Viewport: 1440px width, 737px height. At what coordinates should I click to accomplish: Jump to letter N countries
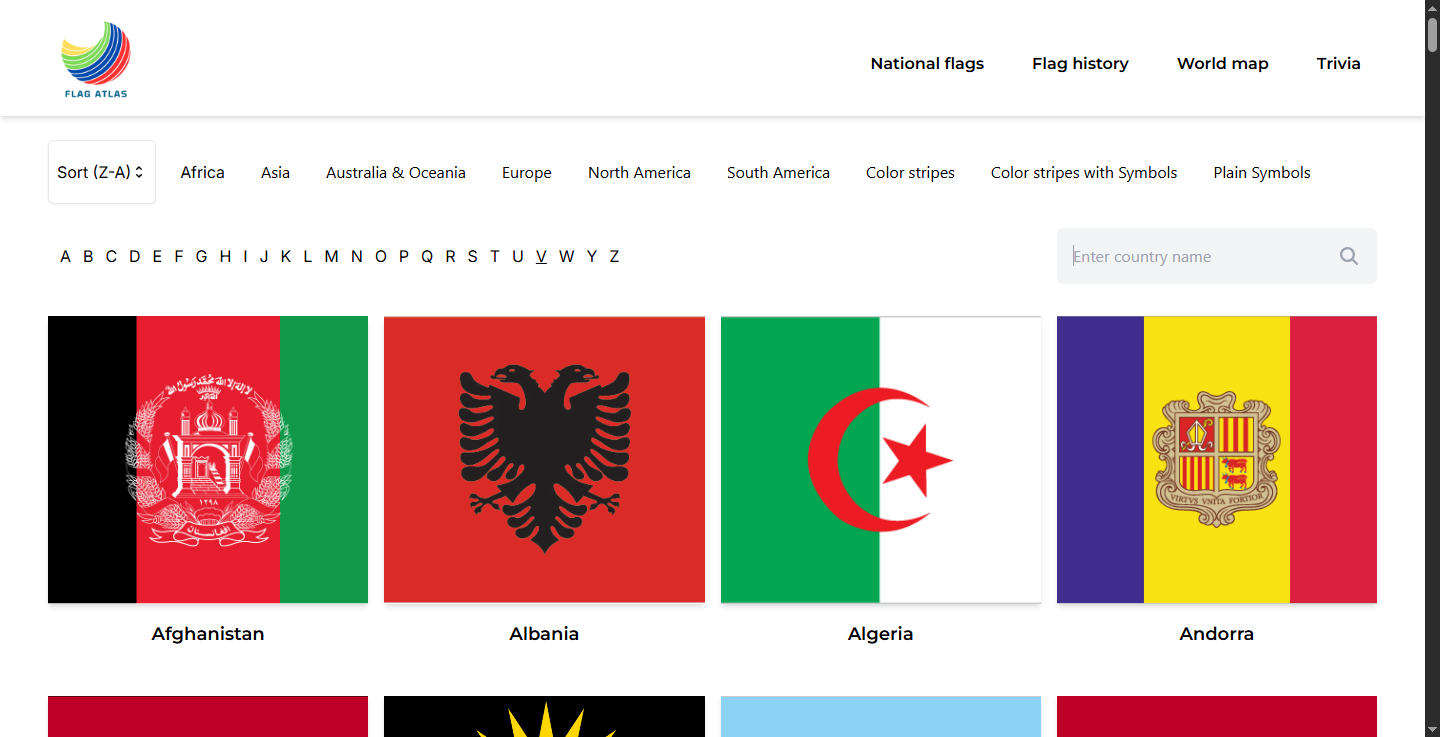356,256
